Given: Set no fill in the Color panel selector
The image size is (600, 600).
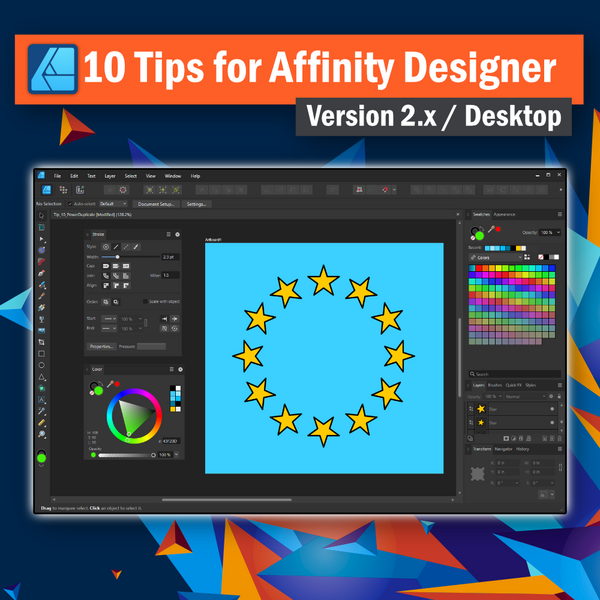Looking at the screenshot, I should click(92, 393).
